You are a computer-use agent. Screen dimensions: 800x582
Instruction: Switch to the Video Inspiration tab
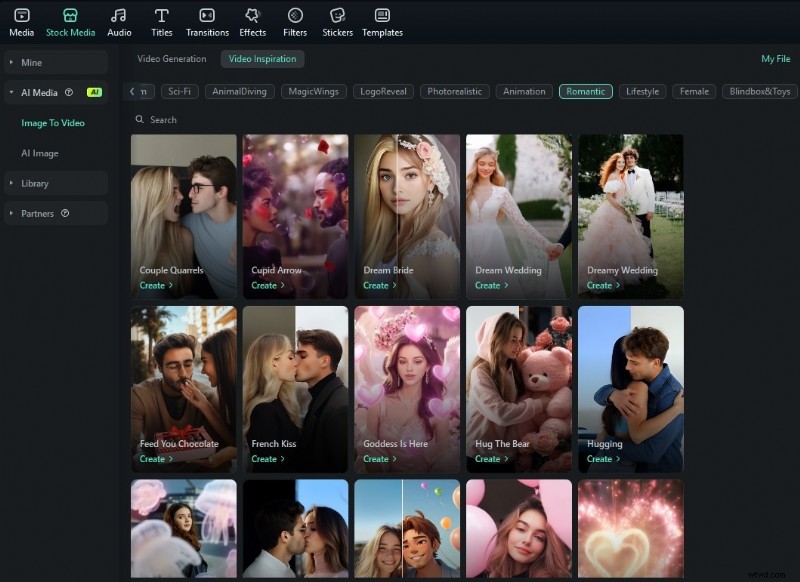pos(261,60)
